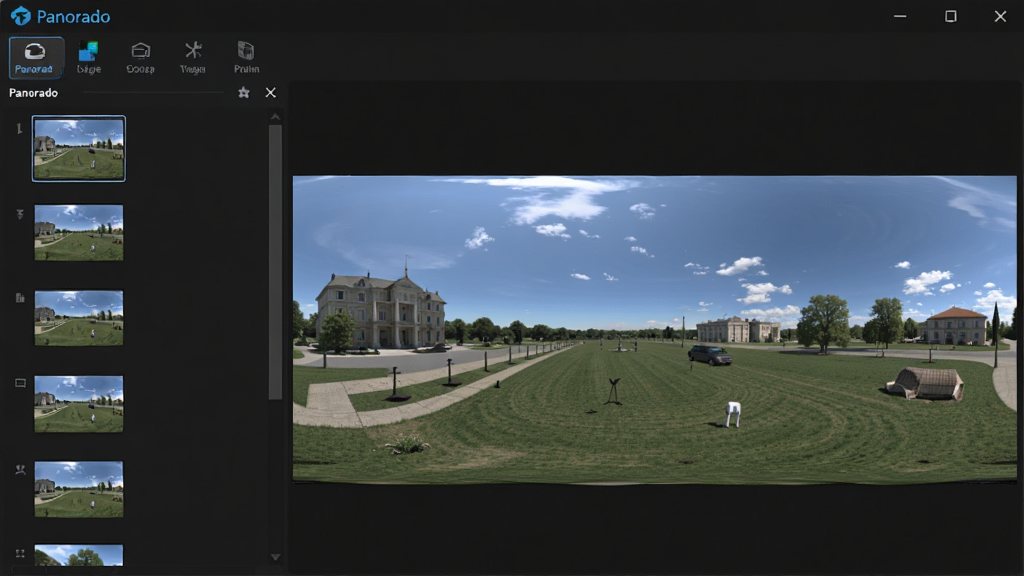Click the thumbnail list scrollbar handle
This screenshot has width=1024, height=576.
pyautogui.click(x=276, y=262)
